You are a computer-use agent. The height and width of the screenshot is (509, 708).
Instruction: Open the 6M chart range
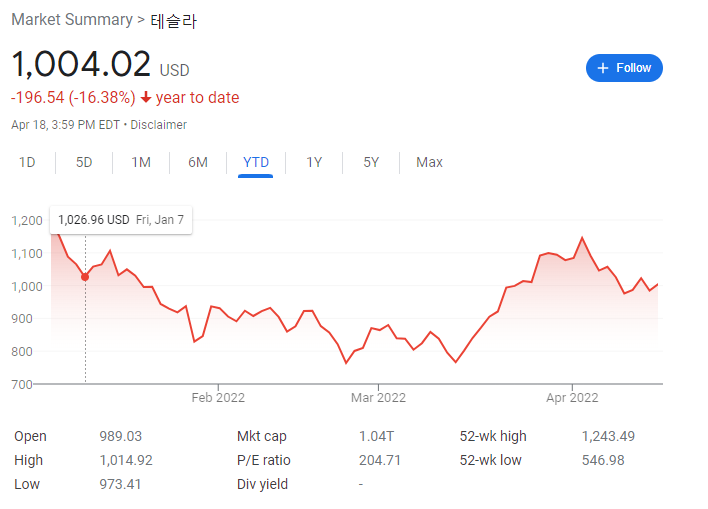pos(198,162)
